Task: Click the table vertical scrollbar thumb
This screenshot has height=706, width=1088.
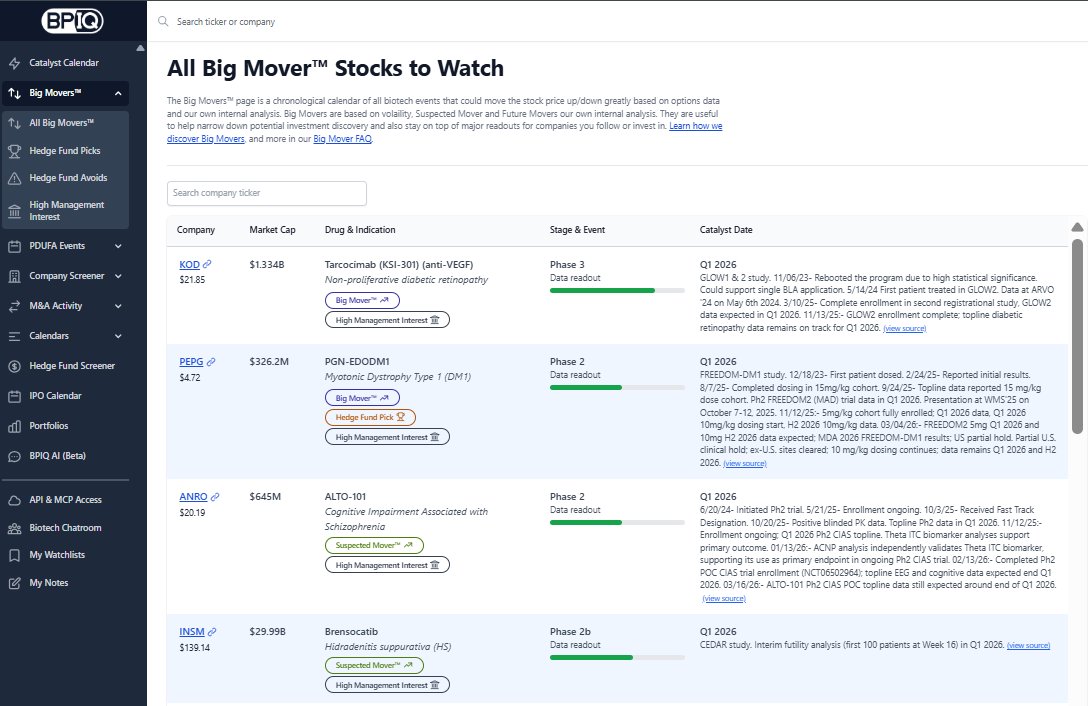Action: pyautogui.click(x=1077, y=337)
